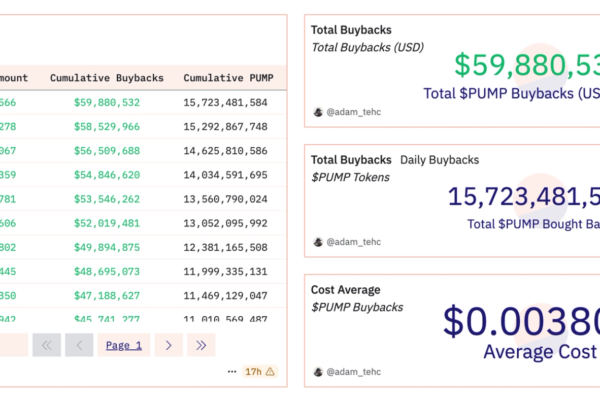This screenshot has width=600, height=400.
Task: Skip to last page double chevron
Action: click(x=201, y=345)
